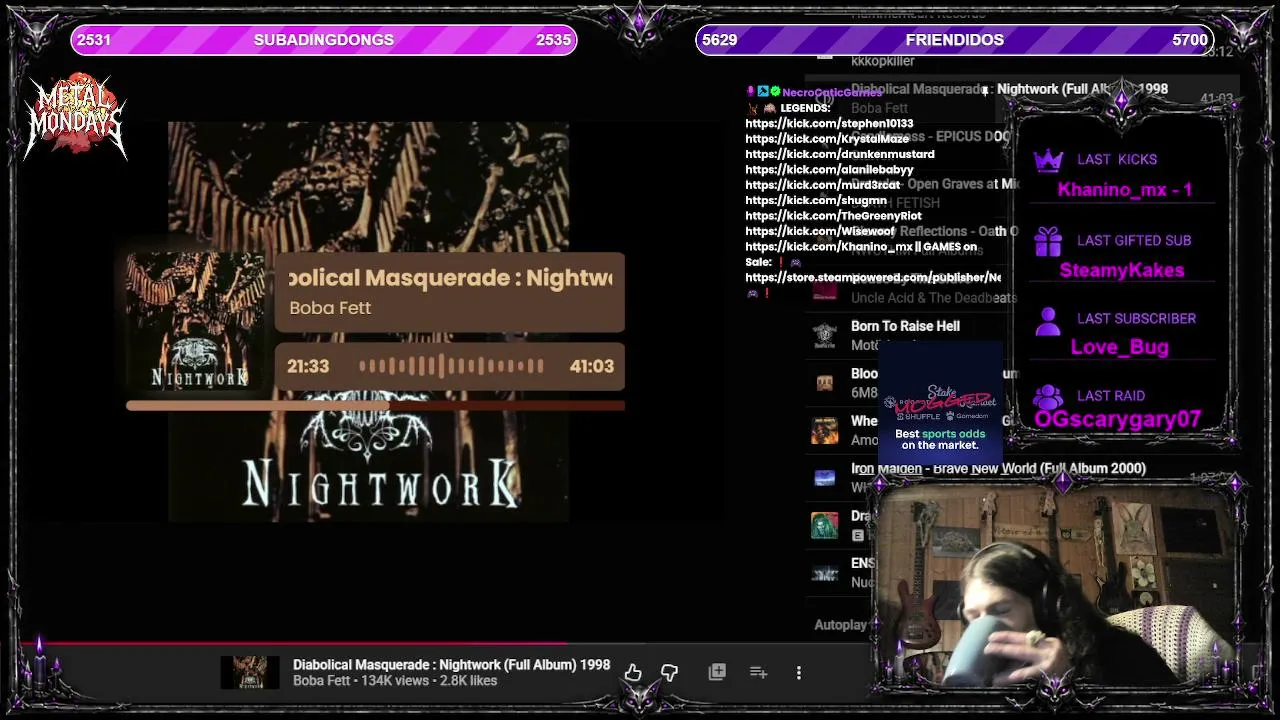The image size is (1280, 720).
Task: Click the video title in the bottom player bar
Action: pos(451,665)
